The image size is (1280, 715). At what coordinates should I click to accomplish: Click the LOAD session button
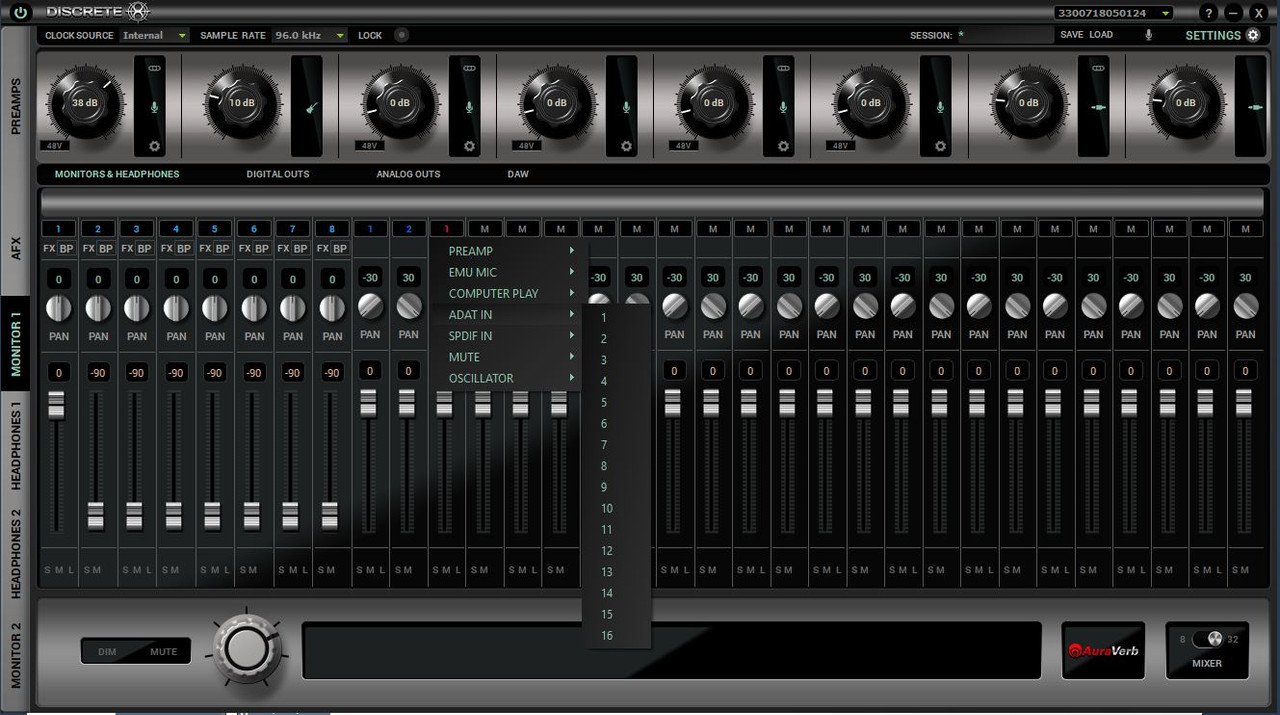click(x=1101, y=35)
